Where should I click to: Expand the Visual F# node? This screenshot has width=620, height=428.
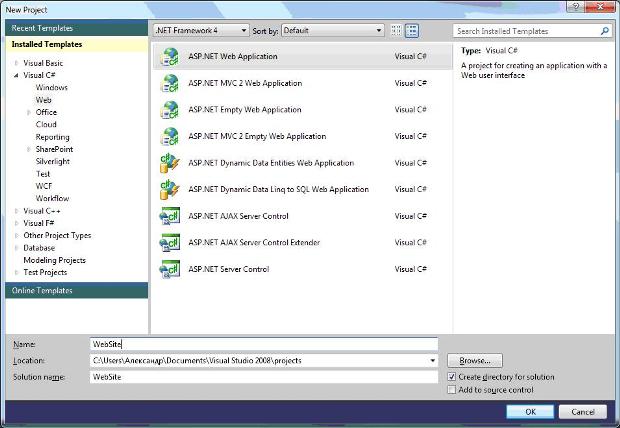[16, 223]
